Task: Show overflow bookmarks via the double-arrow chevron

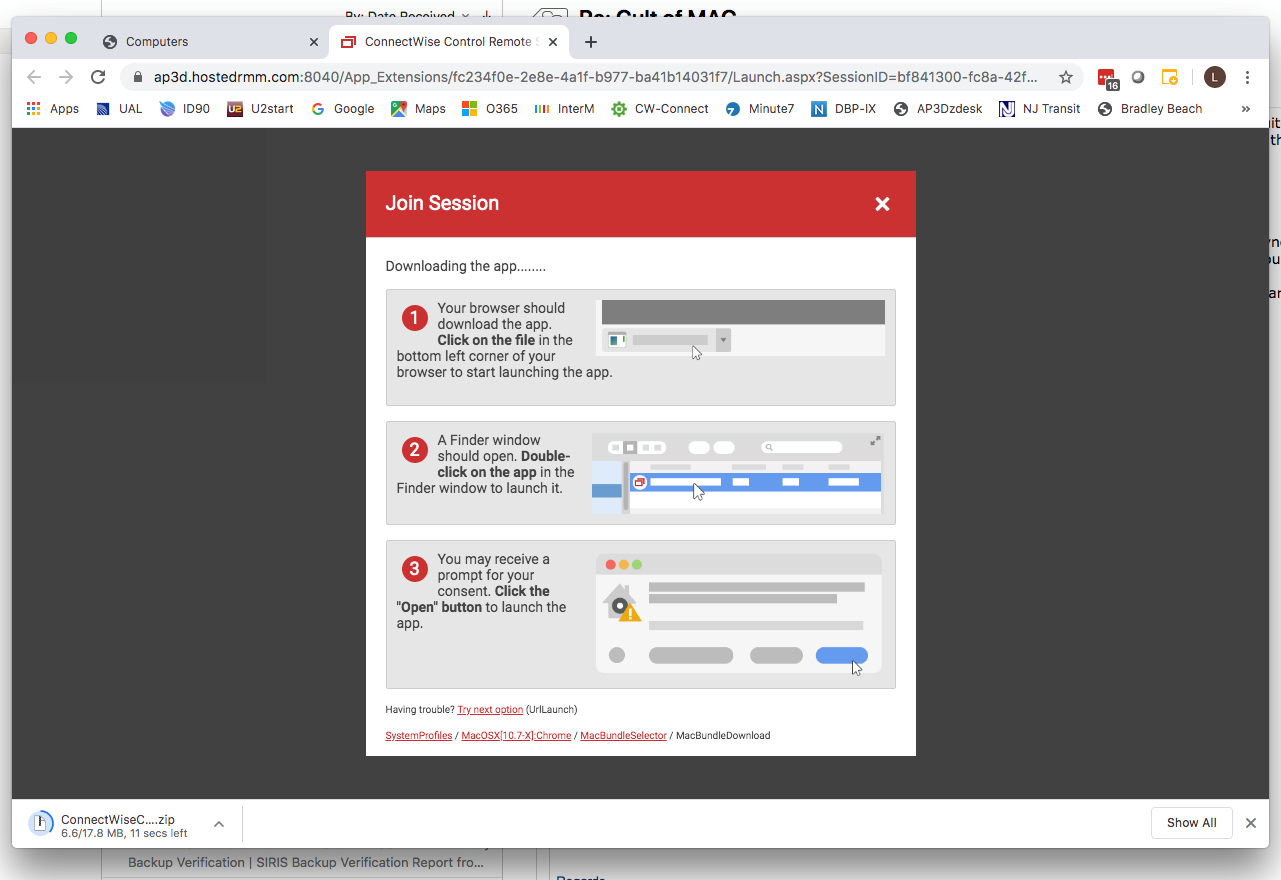Action: pos(1244,108)
